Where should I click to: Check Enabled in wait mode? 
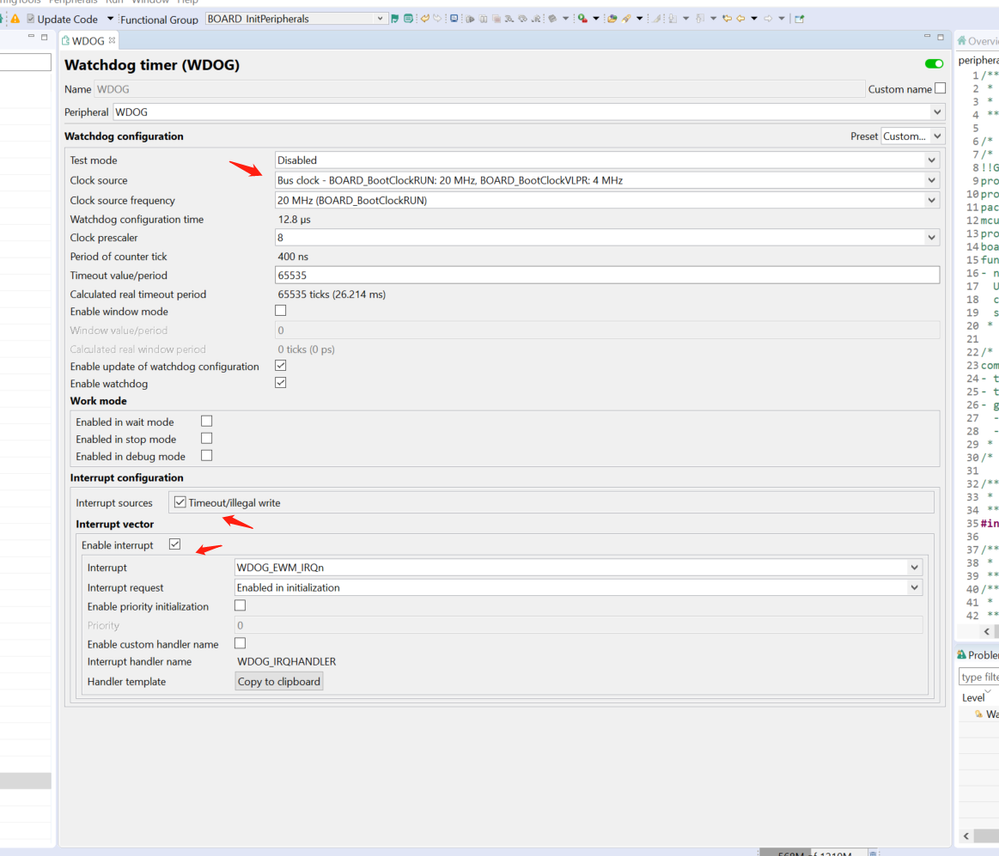click(x=206, y=421)
